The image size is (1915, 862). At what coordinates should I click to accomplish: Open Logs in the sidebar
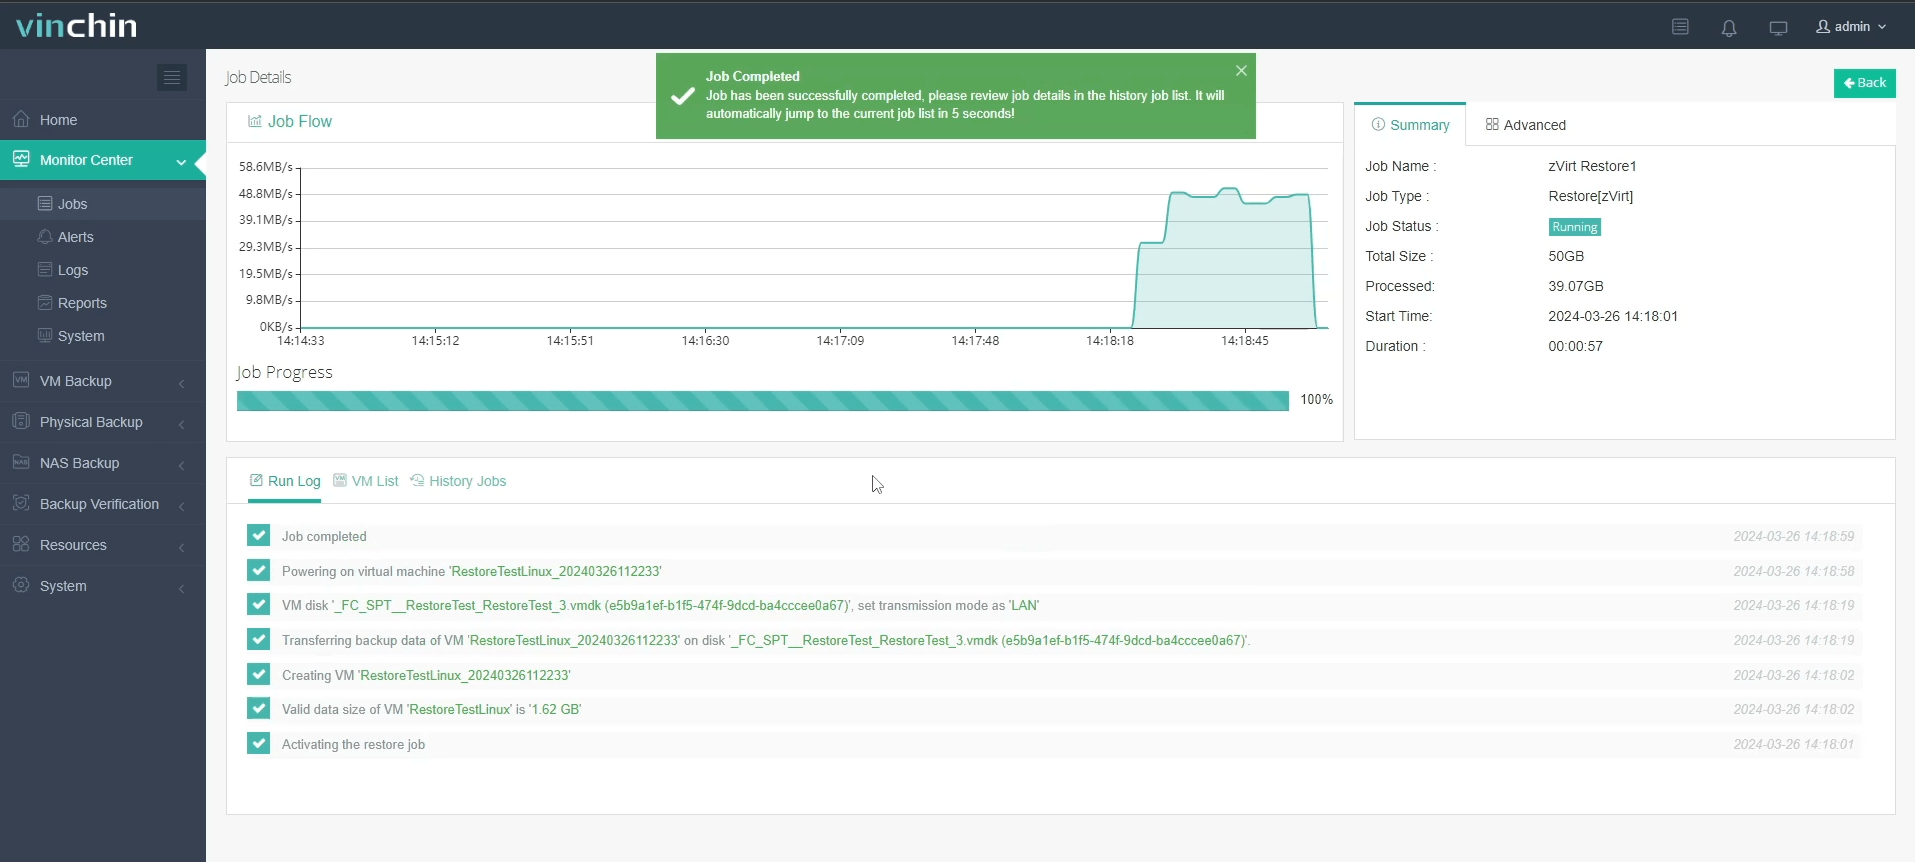(x=72, y=270)
